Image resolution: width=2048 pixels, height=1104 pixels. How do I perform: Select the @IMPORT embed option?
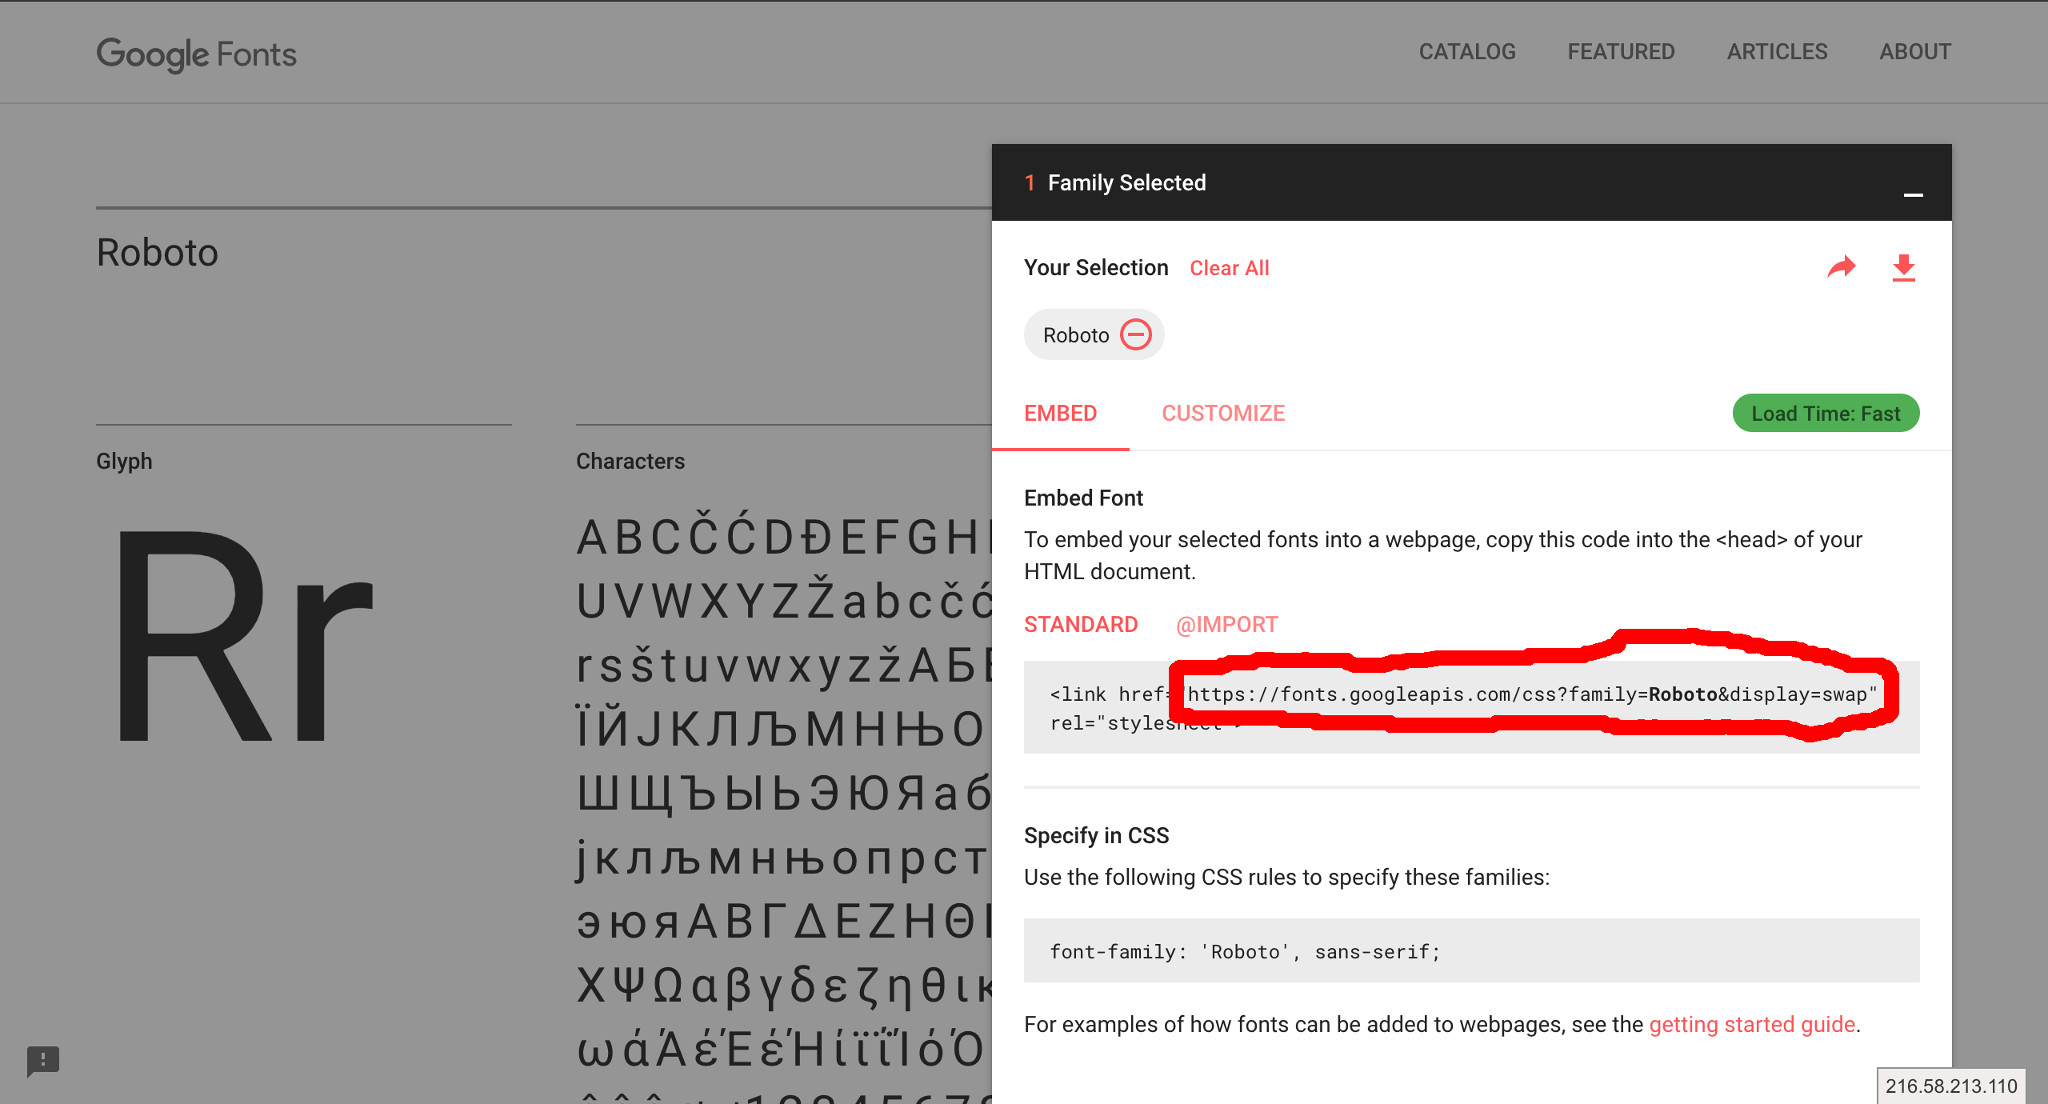point(1227,624)
